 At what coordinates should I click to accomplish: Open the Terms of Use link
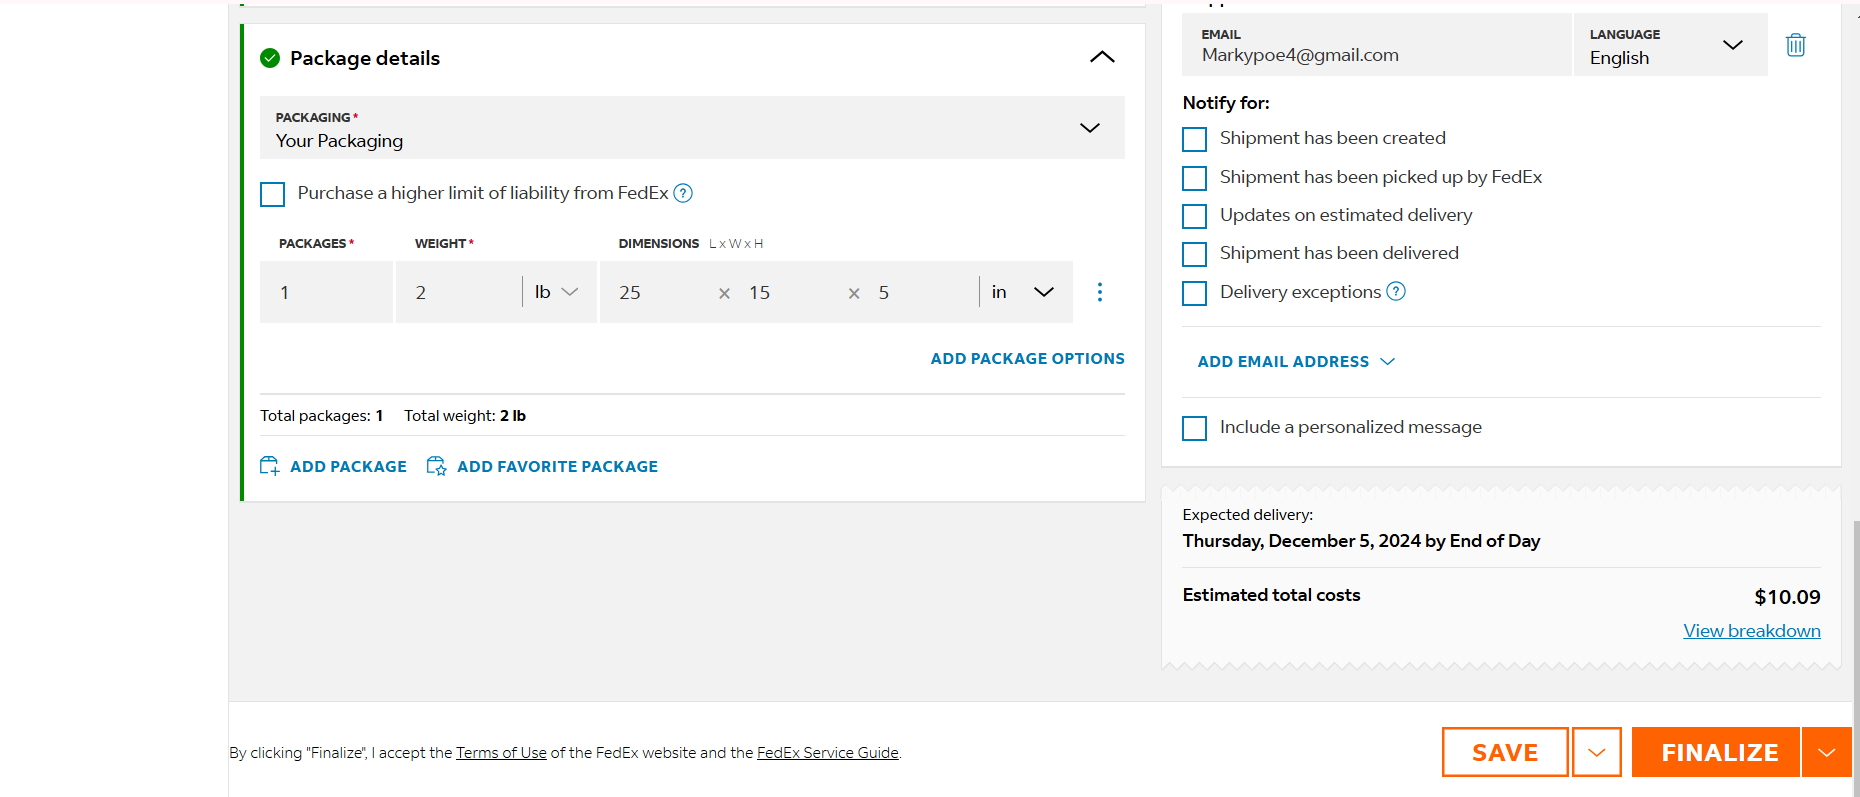(501, 753)
